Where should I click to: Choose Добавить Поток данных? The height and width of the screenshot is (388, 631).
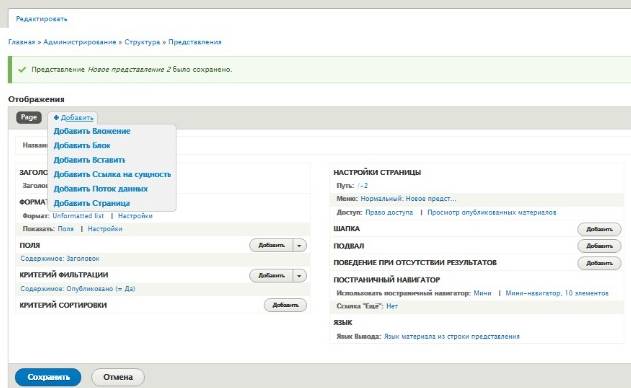point(101,189)
